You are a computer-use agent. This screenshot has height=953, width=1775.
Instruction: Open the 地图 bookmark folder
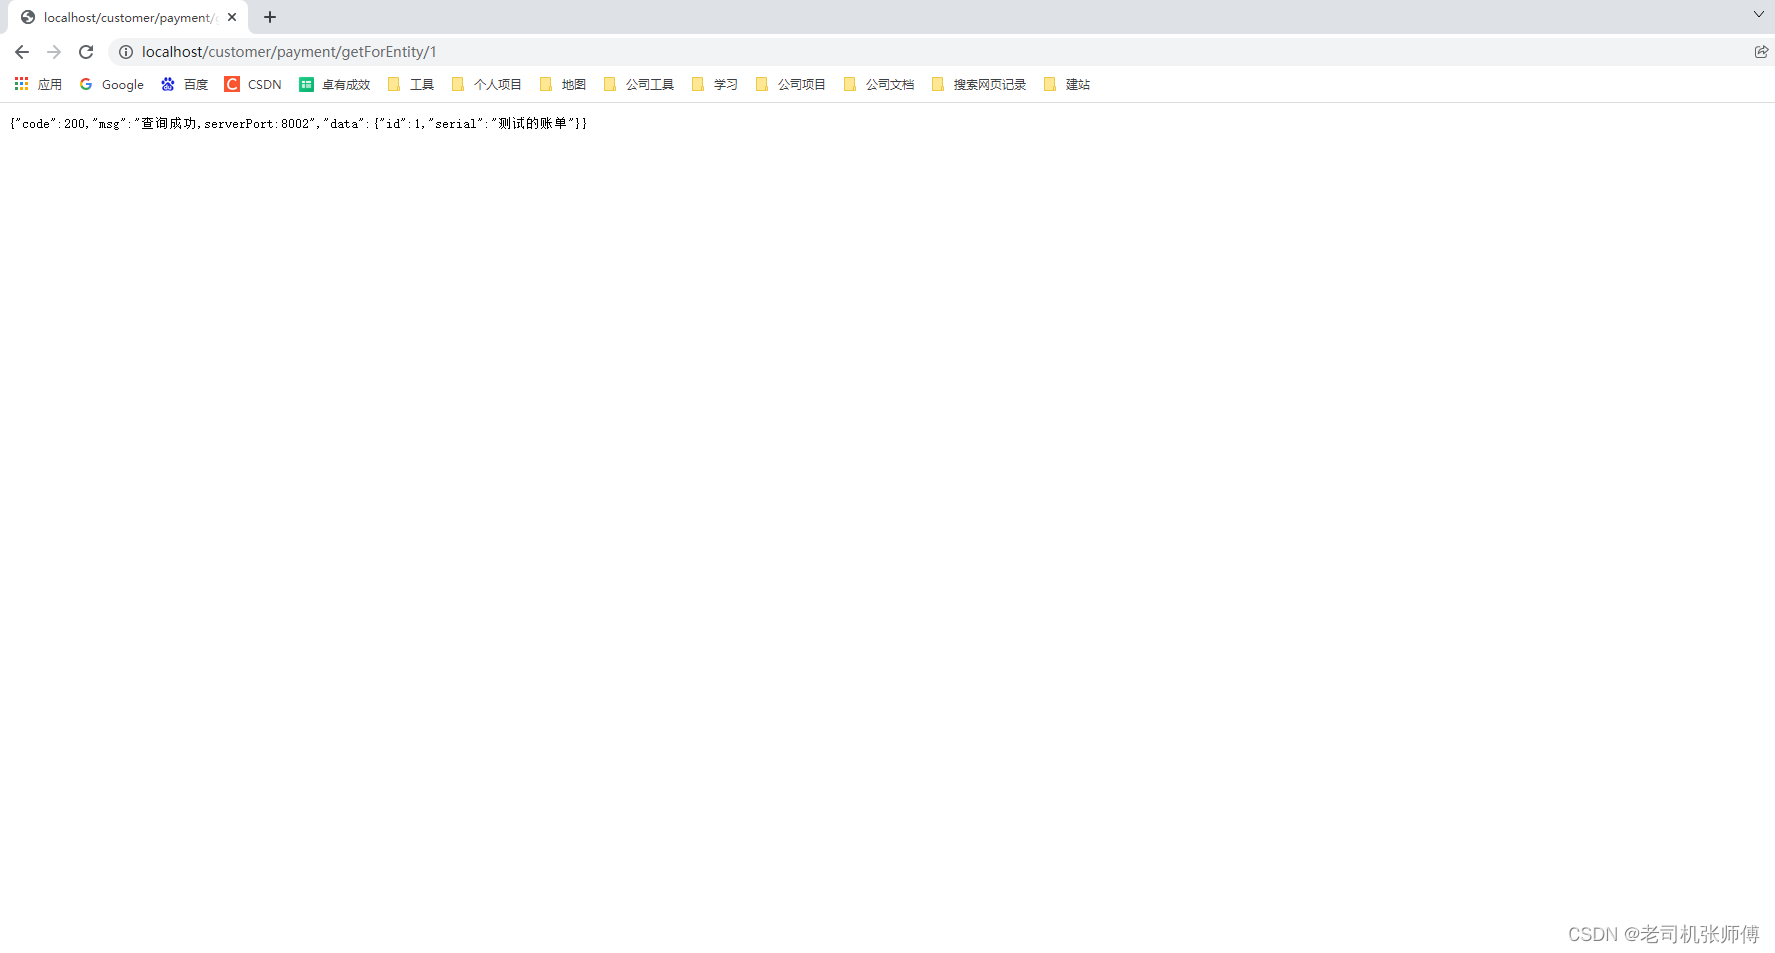click(x=563, y=84)
